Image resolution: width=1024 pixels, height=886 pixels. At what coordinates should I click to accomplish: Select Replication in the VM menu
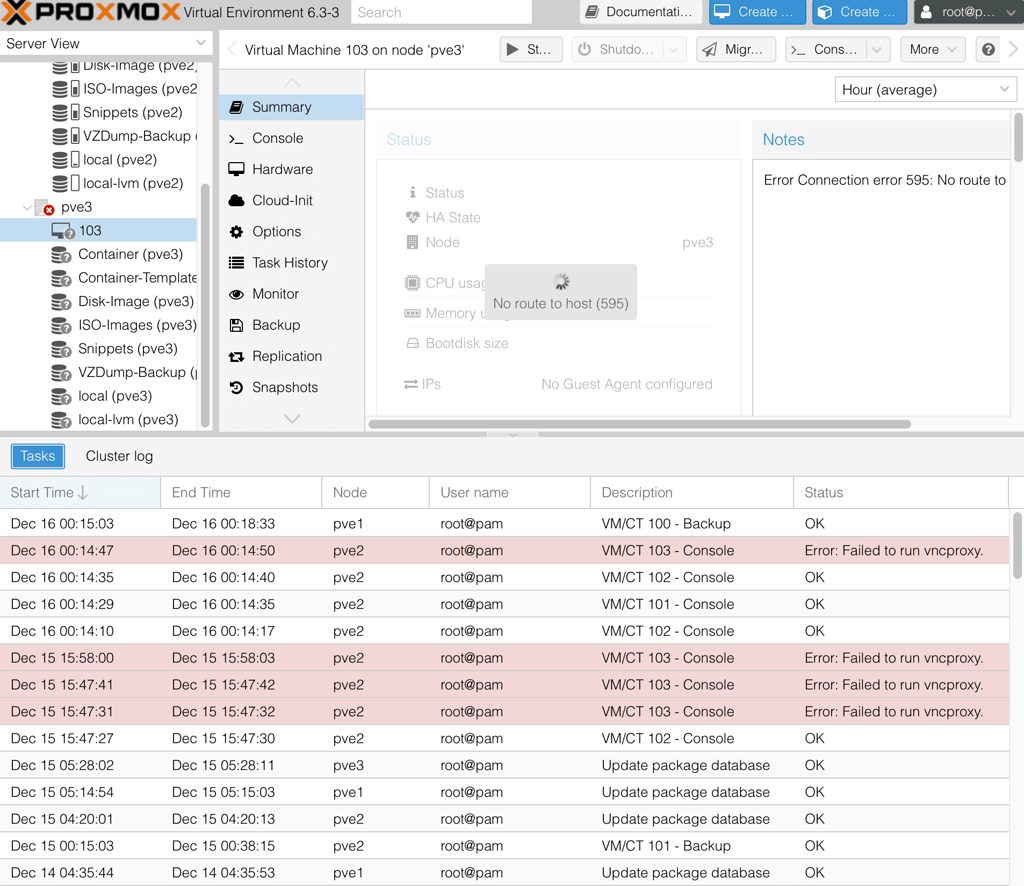(x=291, y=356)
